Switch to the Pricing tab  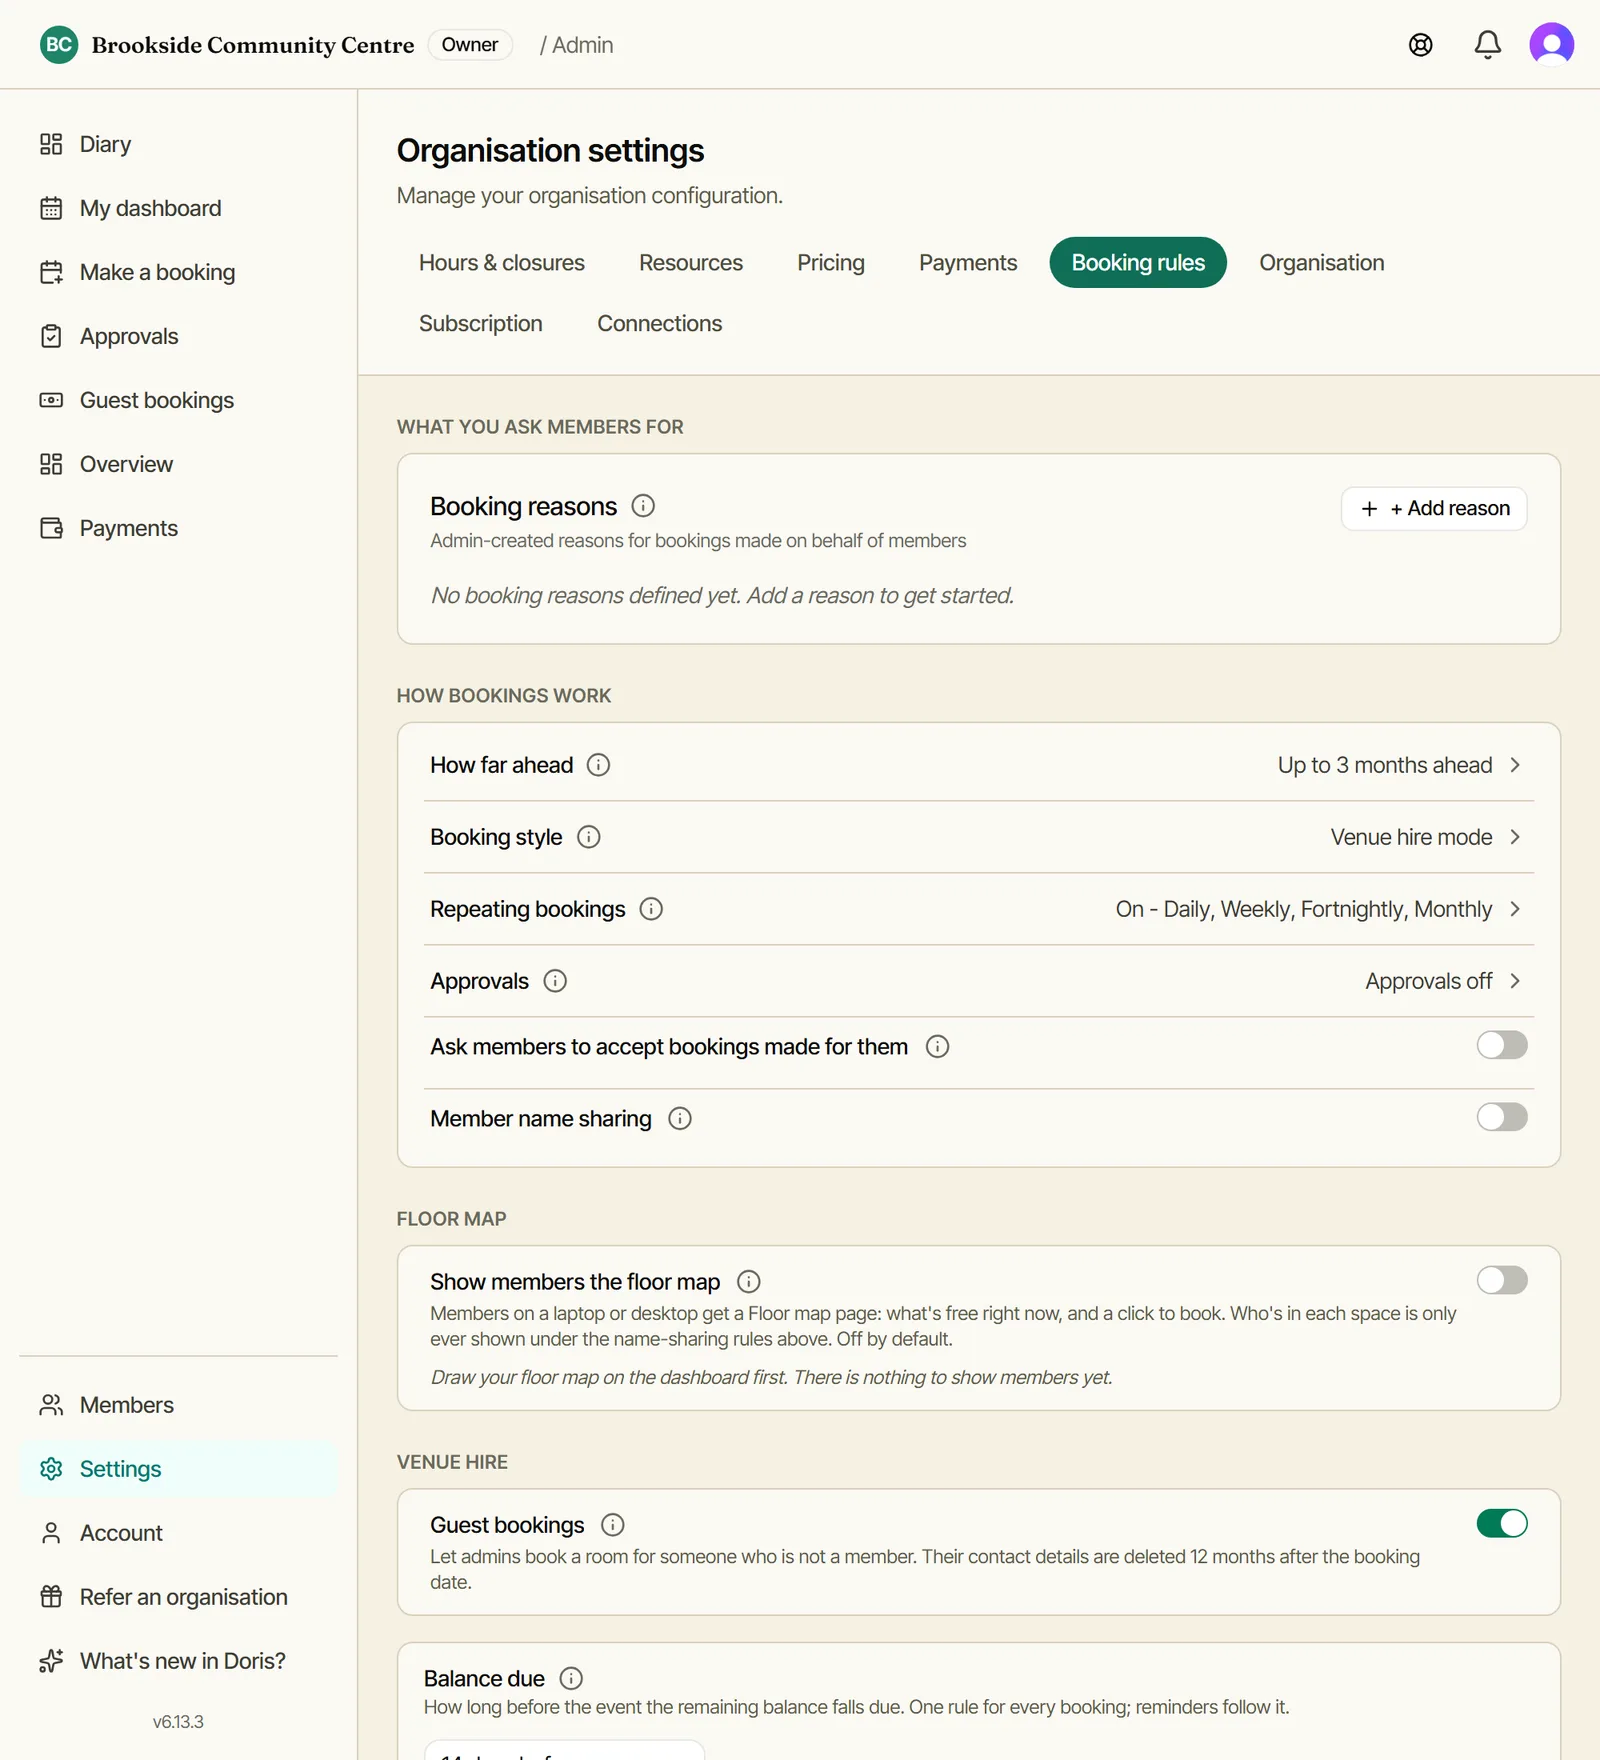click(x=831, y=263)
